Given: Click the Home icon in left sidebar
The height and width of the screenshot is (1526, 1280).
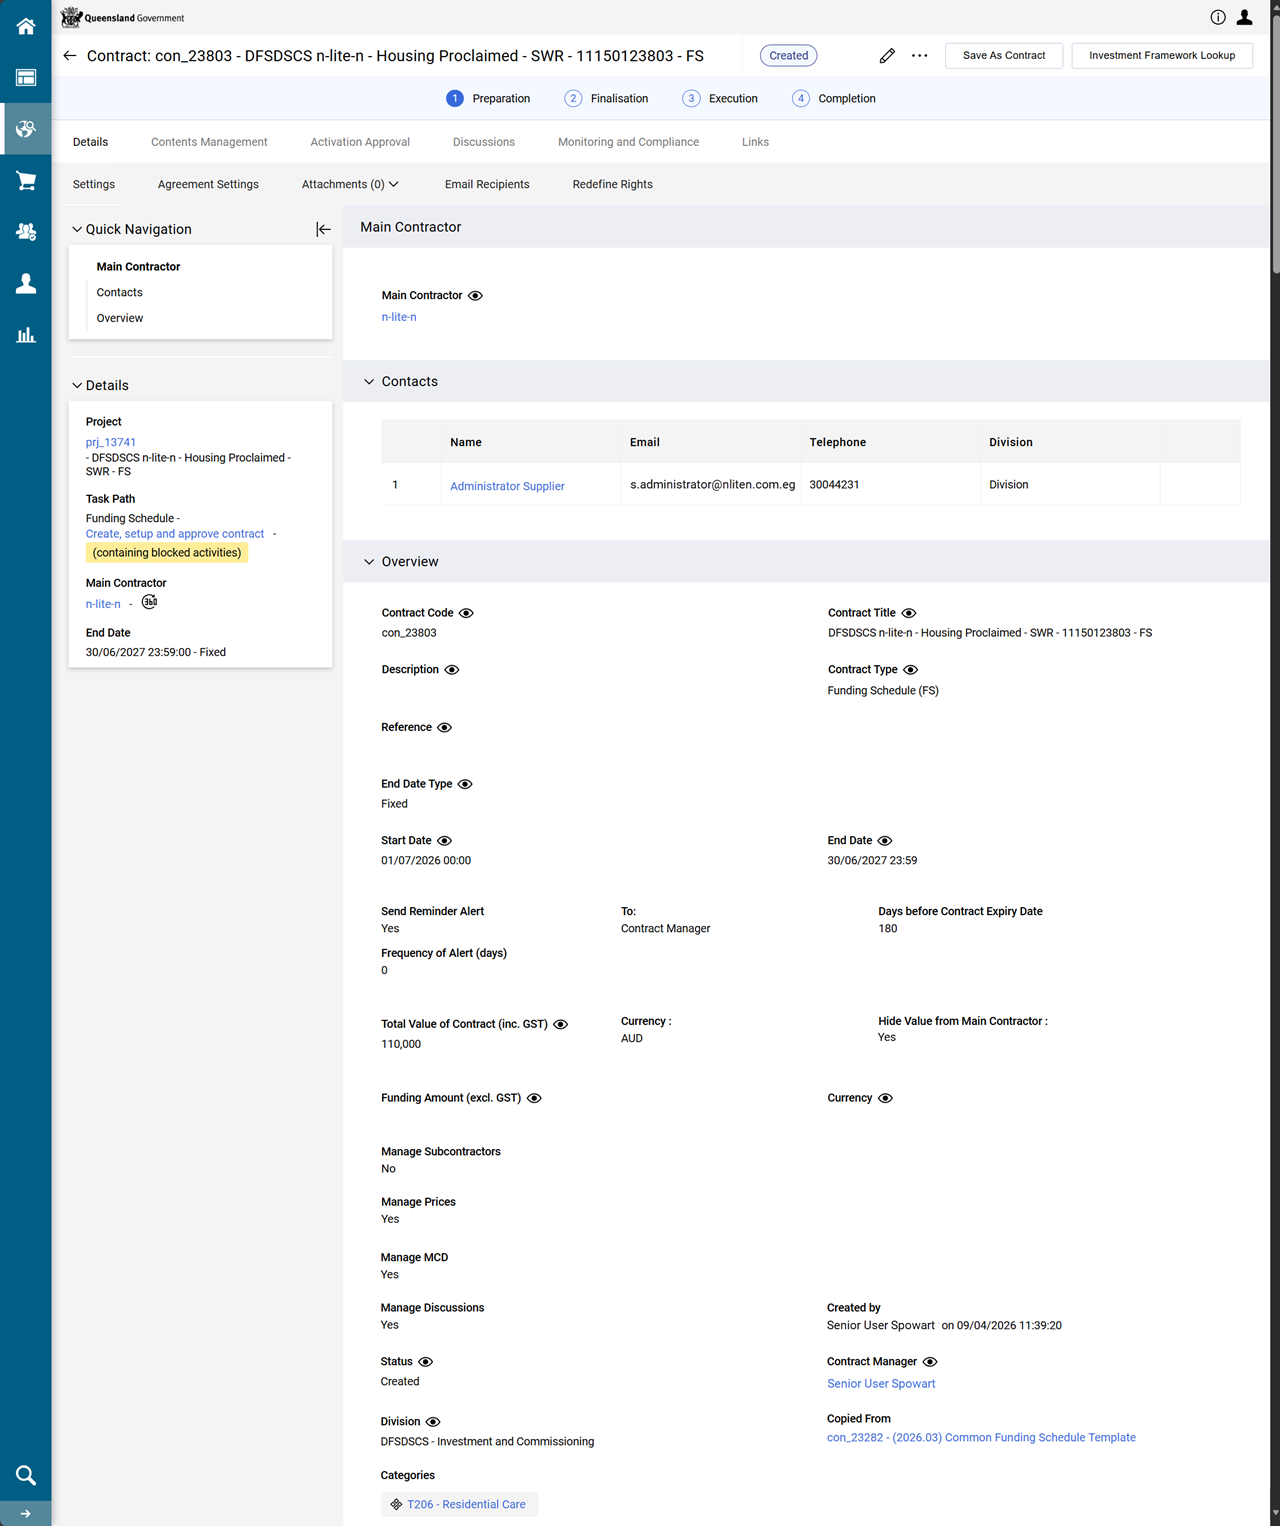Looking at the screenshot, I should point(26,26).
